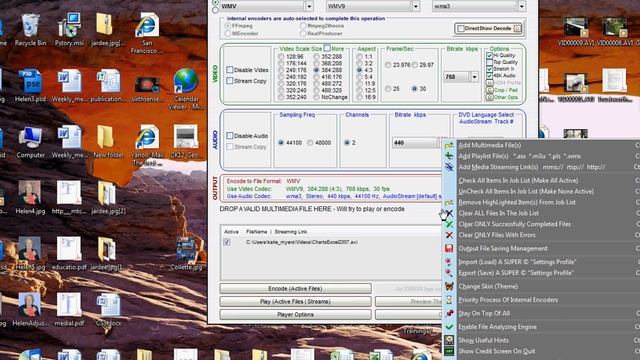Tick the video Stream Copy checkbox
The width and height of the screenshot is (640, 360).
coord(230,81)
